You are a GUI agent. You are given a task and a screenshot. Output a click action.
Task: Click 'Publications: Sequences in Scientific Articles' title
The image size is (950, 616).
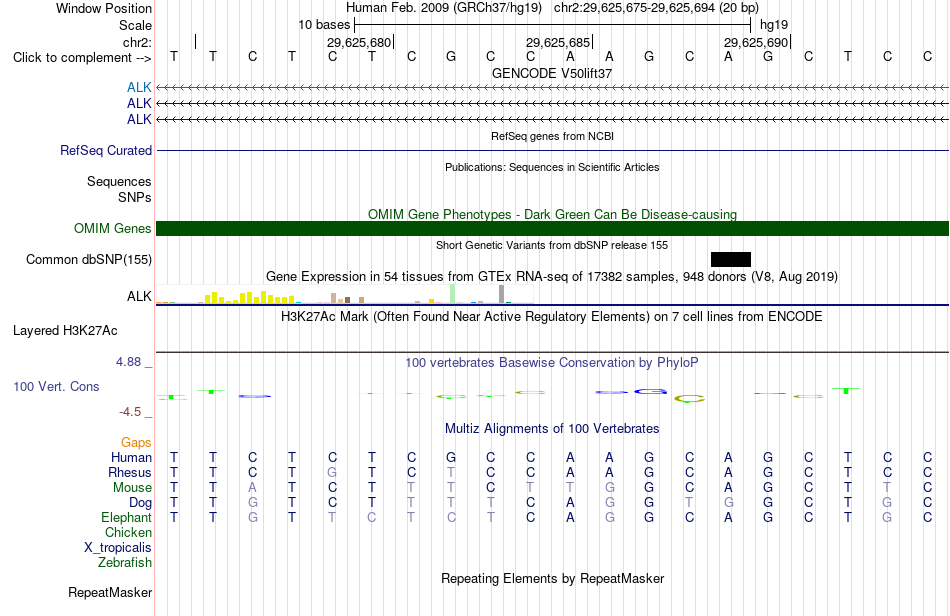click(552, 167)
